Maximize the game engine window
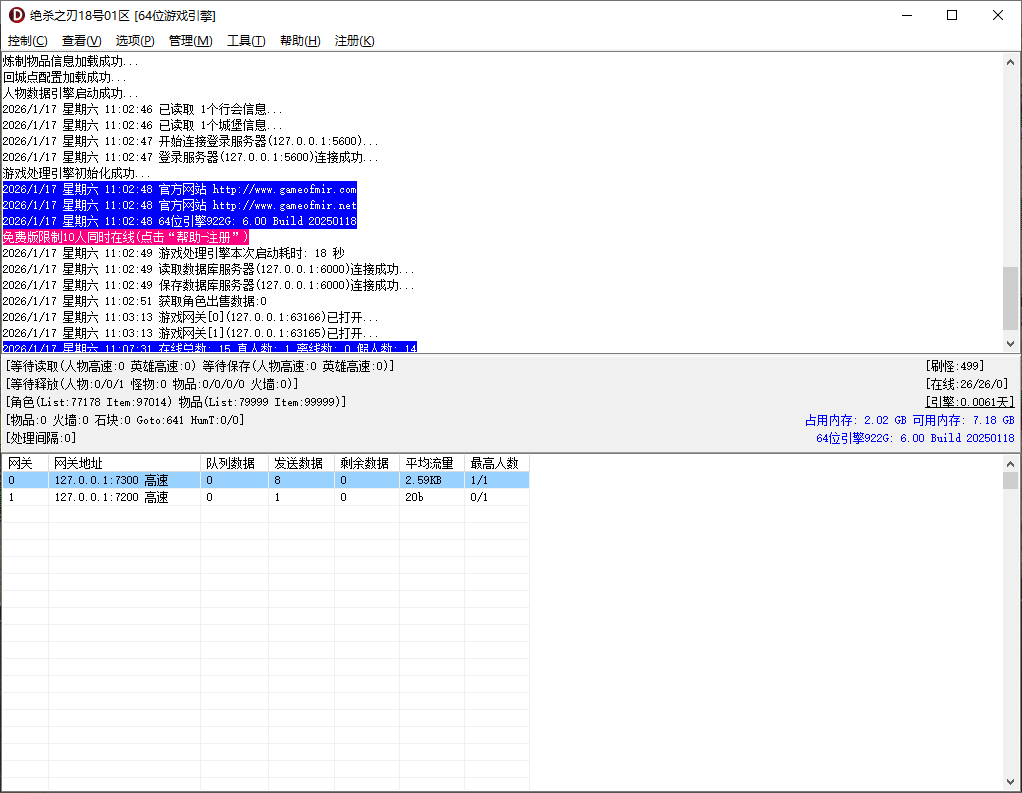 pyautogui.click(x=952, y=15)
